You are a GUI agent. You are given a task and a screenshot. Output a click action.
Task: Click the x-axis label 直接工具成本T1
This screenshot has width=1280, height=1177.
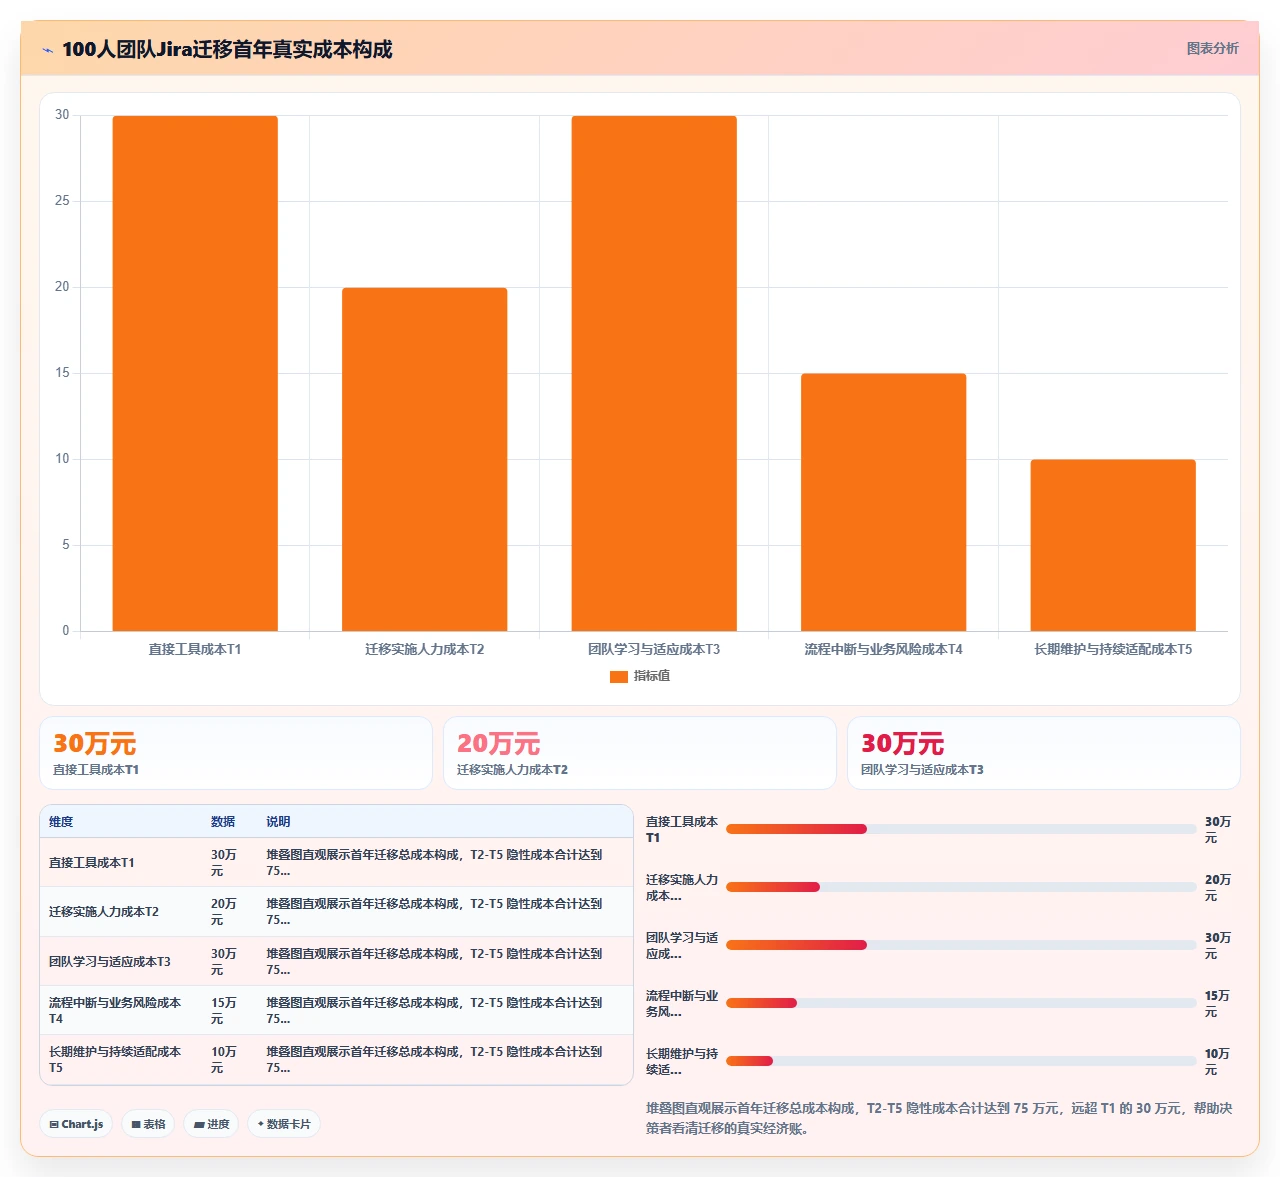coord(195,649)
